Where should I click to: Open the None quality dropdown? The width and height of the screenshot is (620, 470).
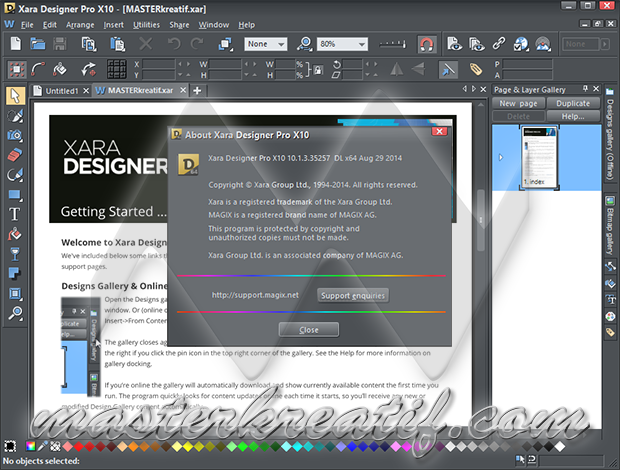[266, 44]
